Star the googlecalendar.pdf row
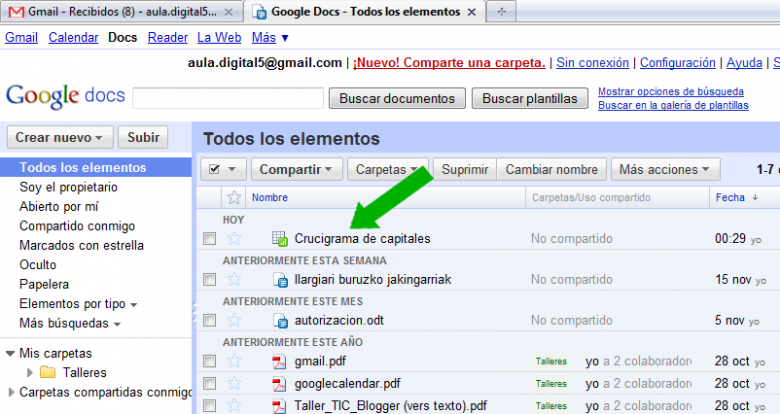The image size is (780, 414). click(234, 383)
